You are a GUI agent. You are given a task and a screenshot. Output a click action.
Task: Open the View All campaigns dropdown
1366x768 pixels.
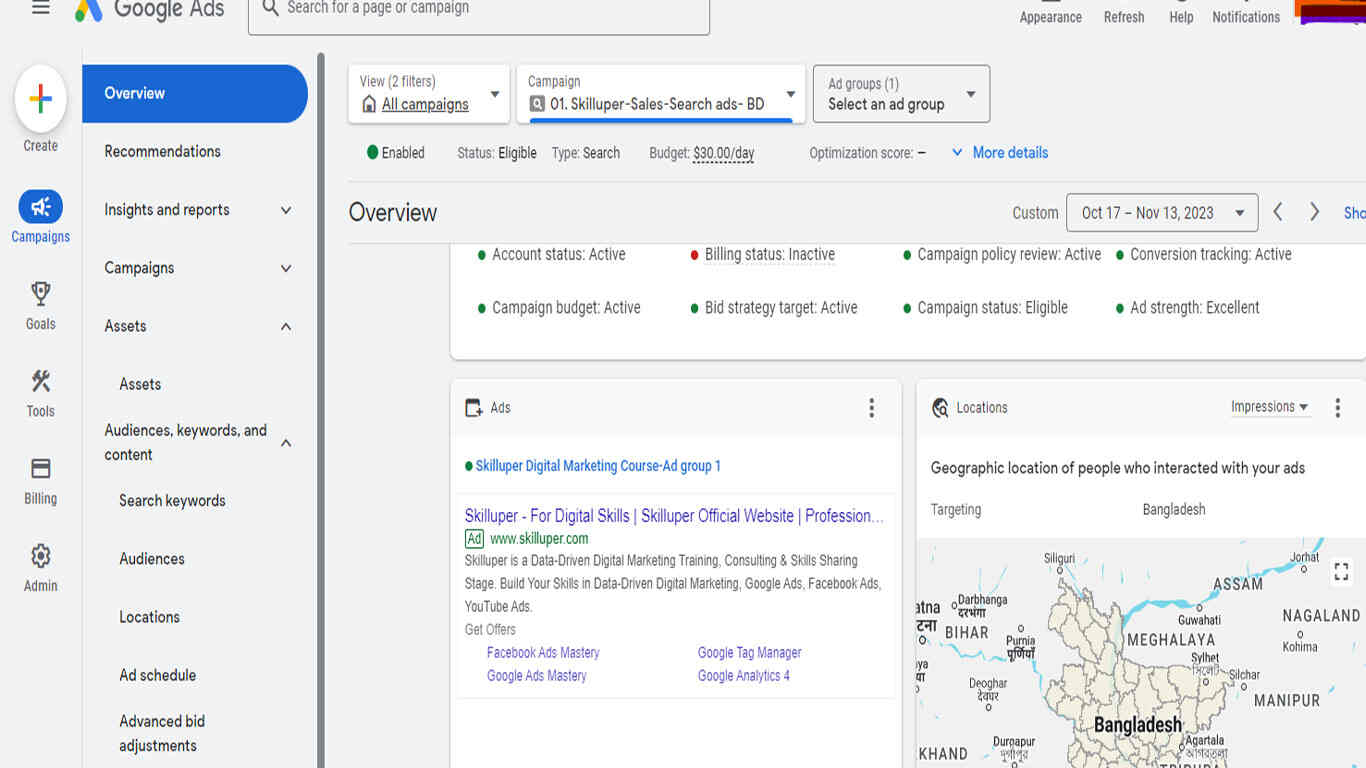(429, 94)
